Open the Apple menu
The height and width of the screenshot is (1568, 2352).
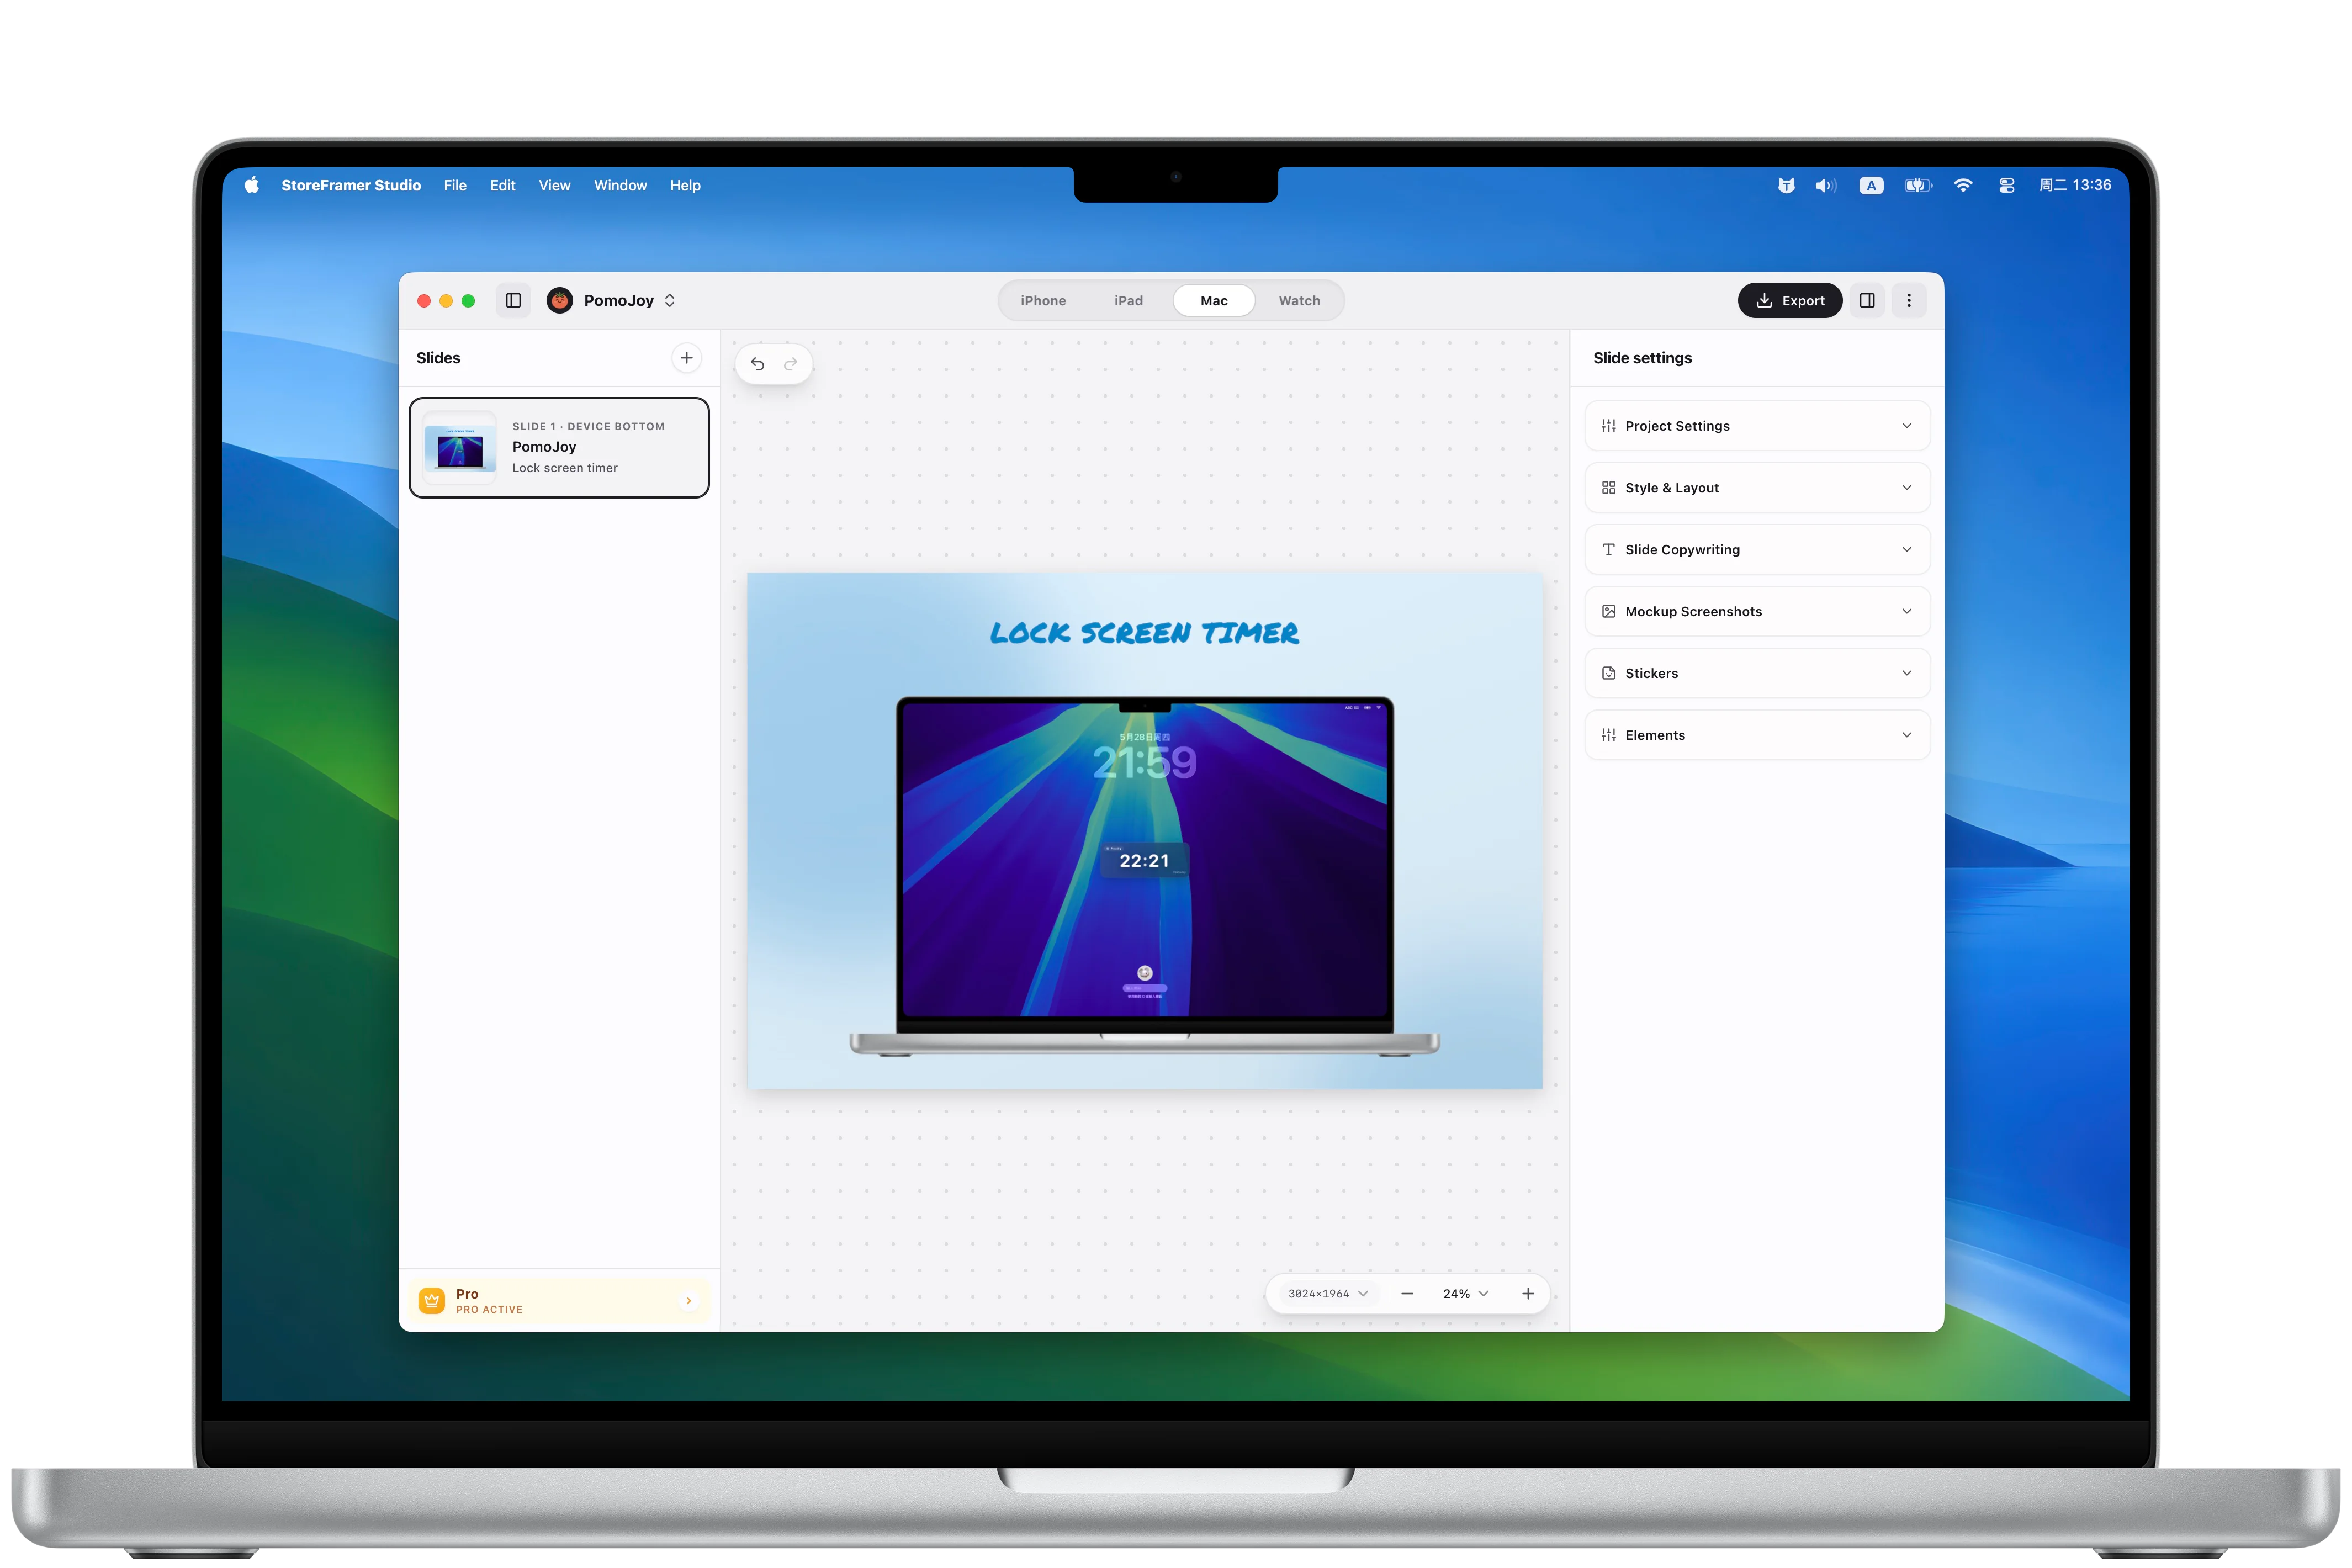click(x=252, y=185)
